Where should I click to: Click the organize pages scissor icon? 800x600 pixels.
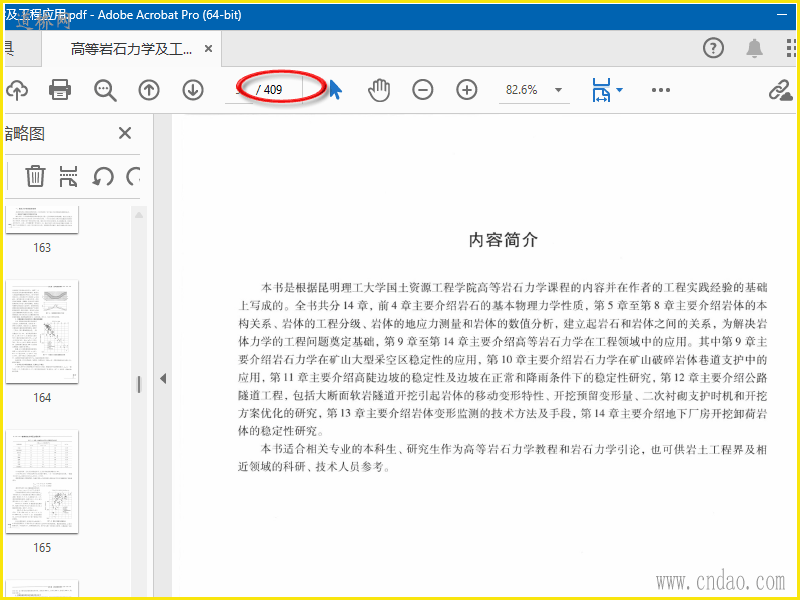pyautogui.click(x=68, y=176)
